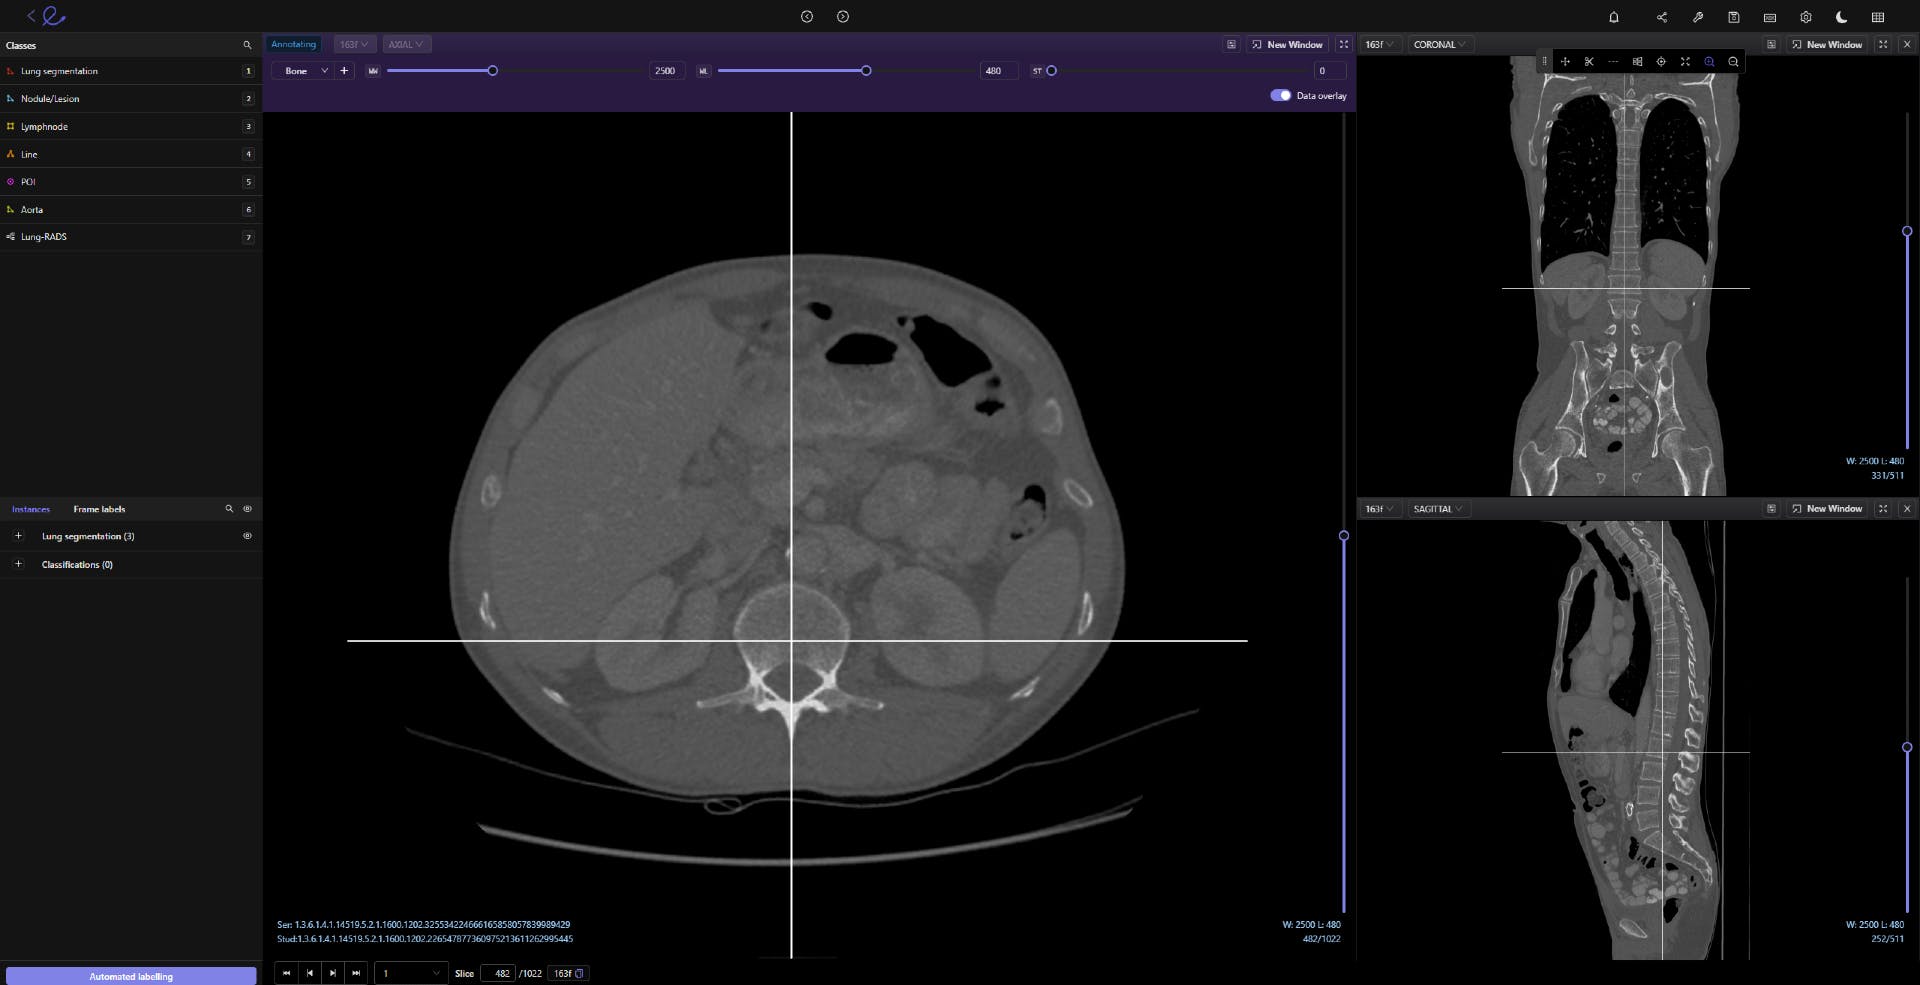Image resolution: width=1920 pixels, height=985 pixels.
Task: Select the Aorta class
Action: point(131,210)
